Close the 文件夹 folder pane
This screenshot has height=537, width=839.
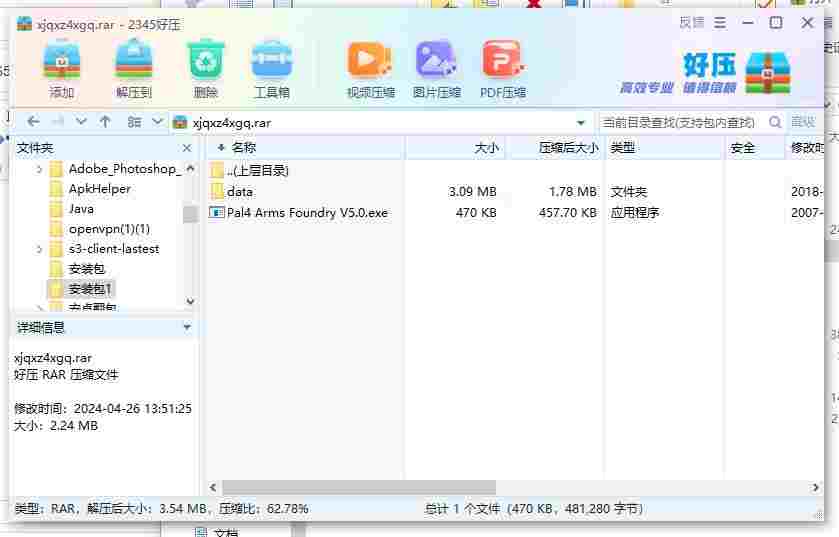coord(187,148)
